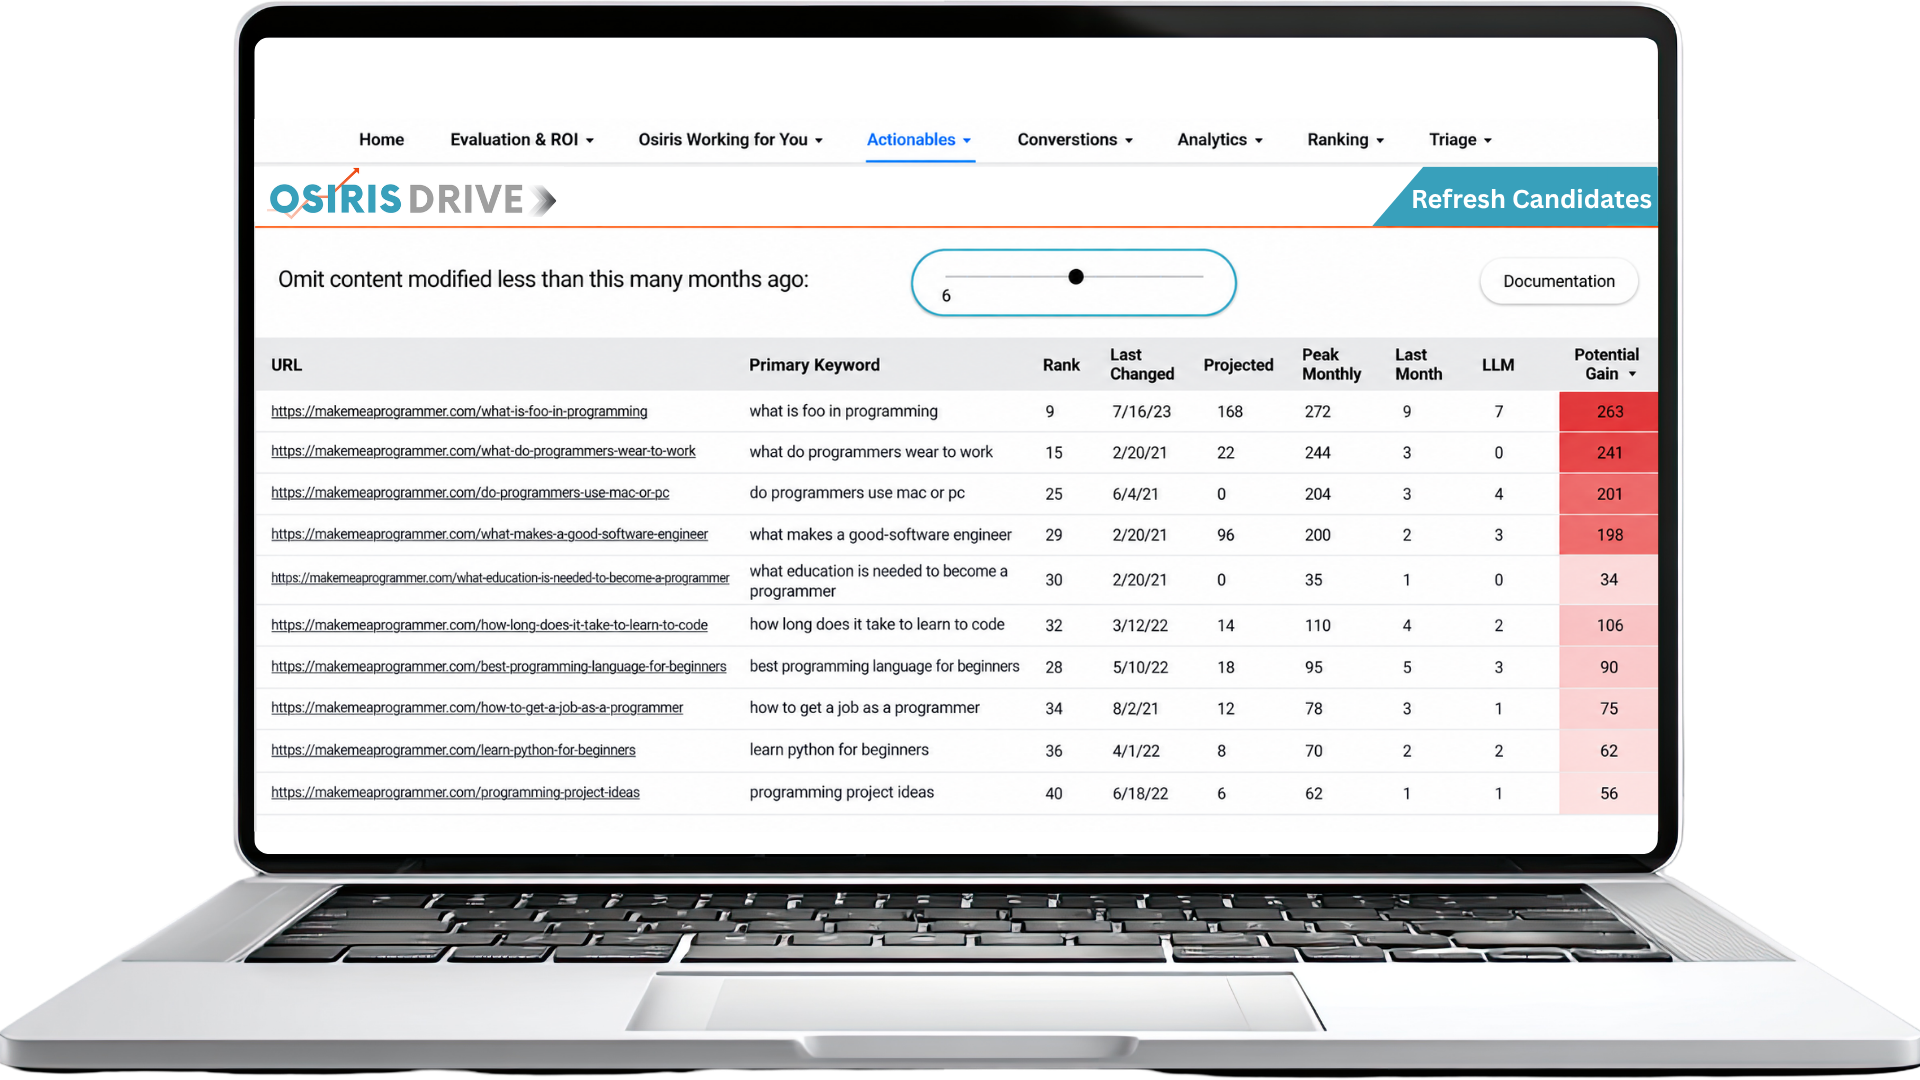The height and width of the screenshot is (1080, 1920).
Task: Click keyword 'programming project ideas'
Action: (x=841, y=792)
